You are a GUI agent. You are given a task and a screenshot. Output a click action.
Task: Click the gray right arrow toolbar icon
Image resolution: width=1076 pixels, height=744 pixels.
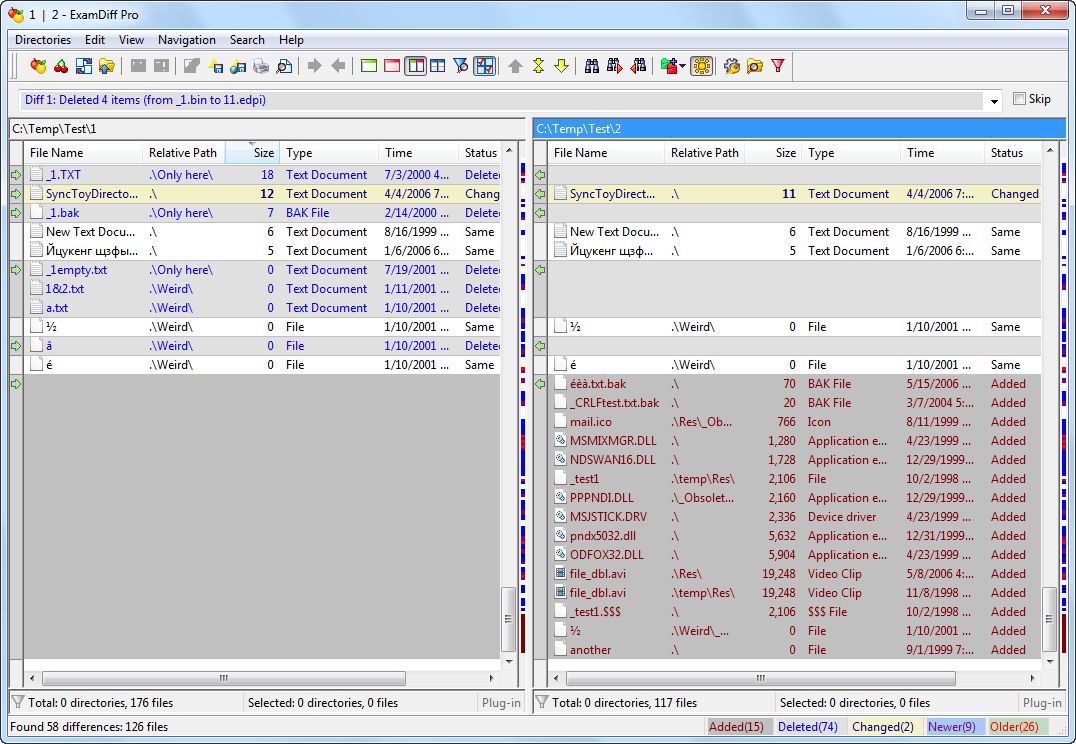(314, 66)
